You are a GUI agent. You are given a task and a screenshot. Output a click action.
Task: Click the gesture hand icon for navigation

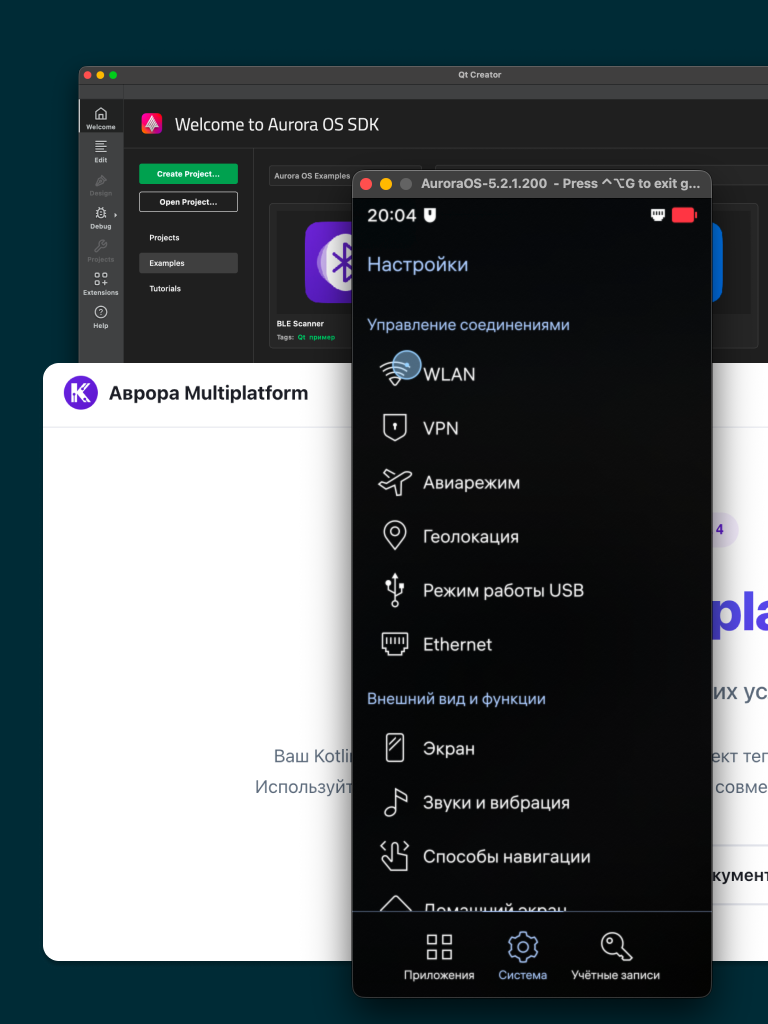(394, 856)
